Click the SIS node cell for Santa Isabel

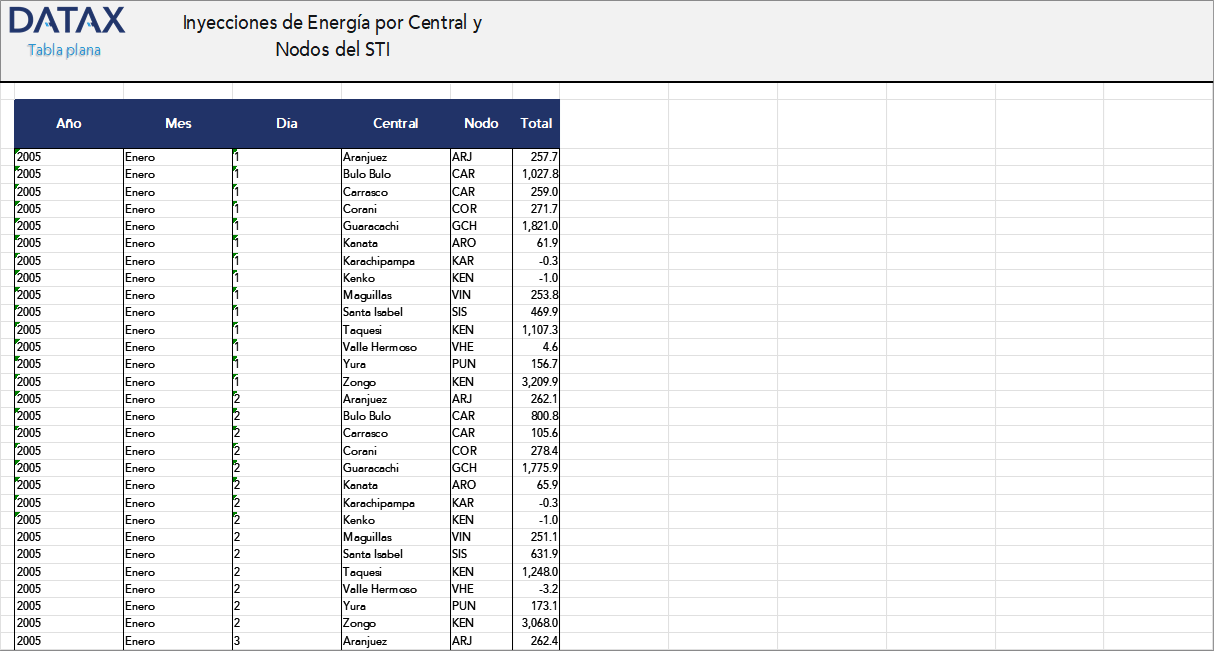[465, 312]
